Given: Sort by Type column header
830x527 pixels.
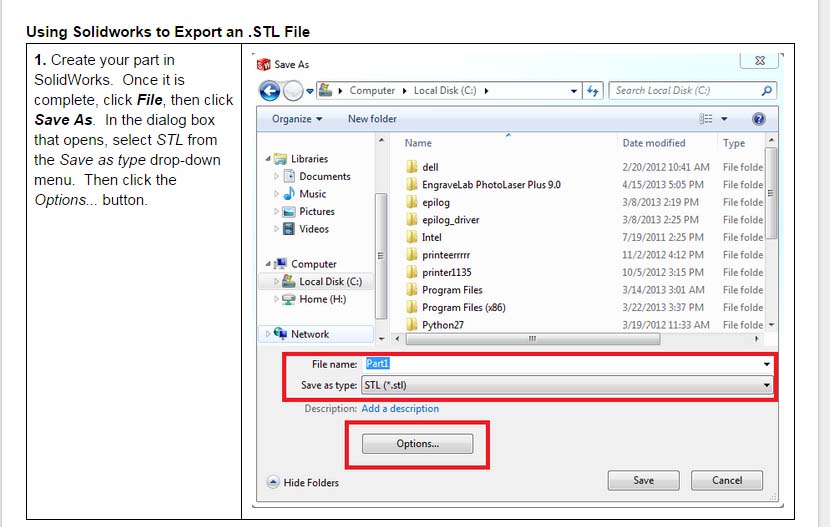Looking at the screenshot, I should pos(734,143).
